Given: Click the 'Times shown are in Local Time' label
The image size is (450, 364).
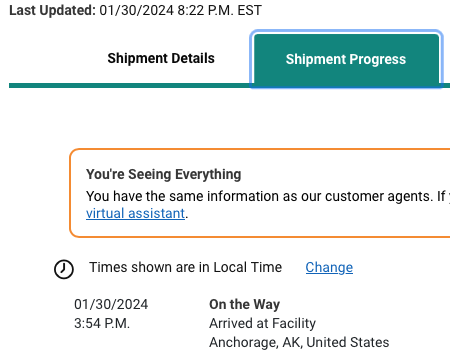Looking at the screenshot, I should coord(185,267).
